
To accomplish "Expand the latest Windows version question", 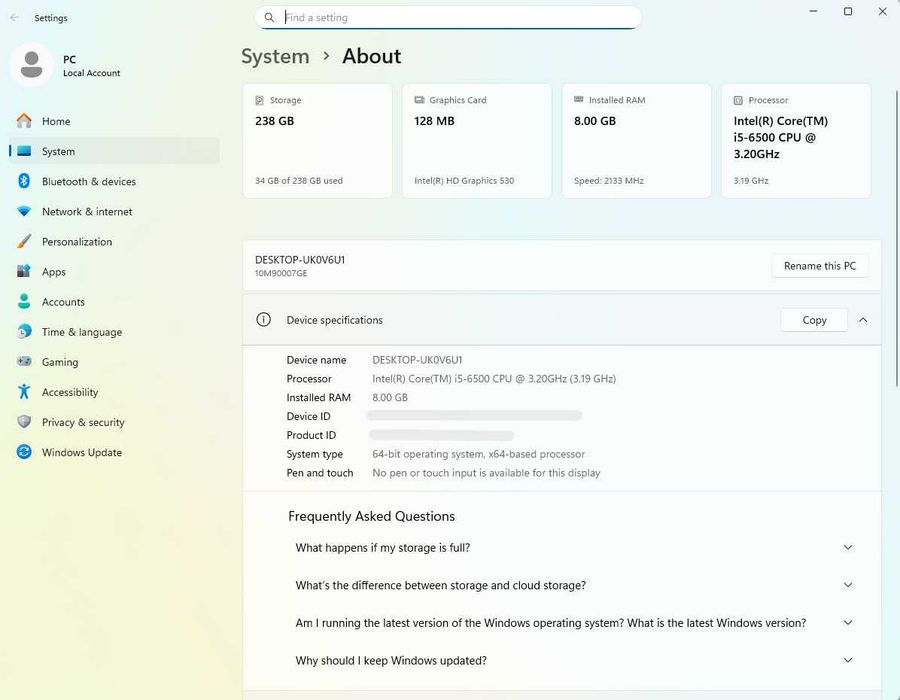I will click(x=848, y=623).
